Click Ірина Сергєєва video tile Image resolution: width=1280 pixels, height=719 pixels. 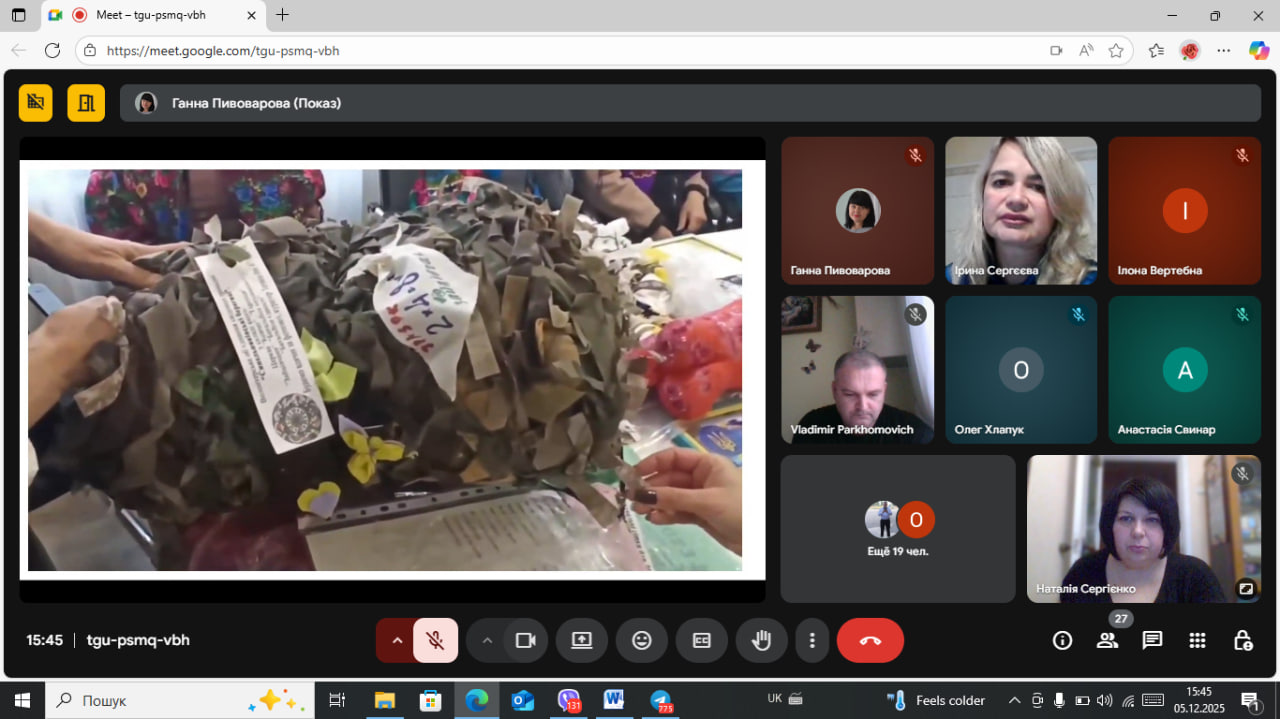tap(1020, 210)
